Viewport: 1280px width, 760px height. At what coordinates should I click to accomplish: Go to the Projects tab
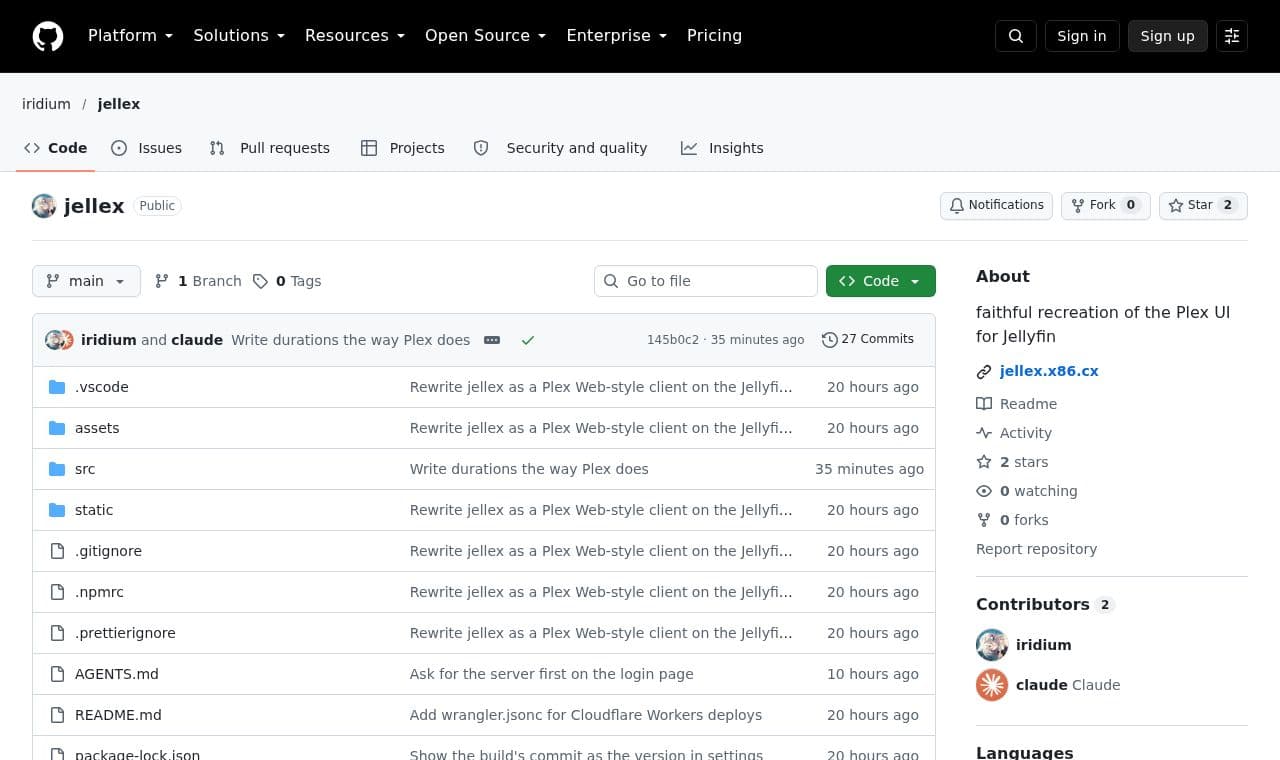tap(403, 148)
